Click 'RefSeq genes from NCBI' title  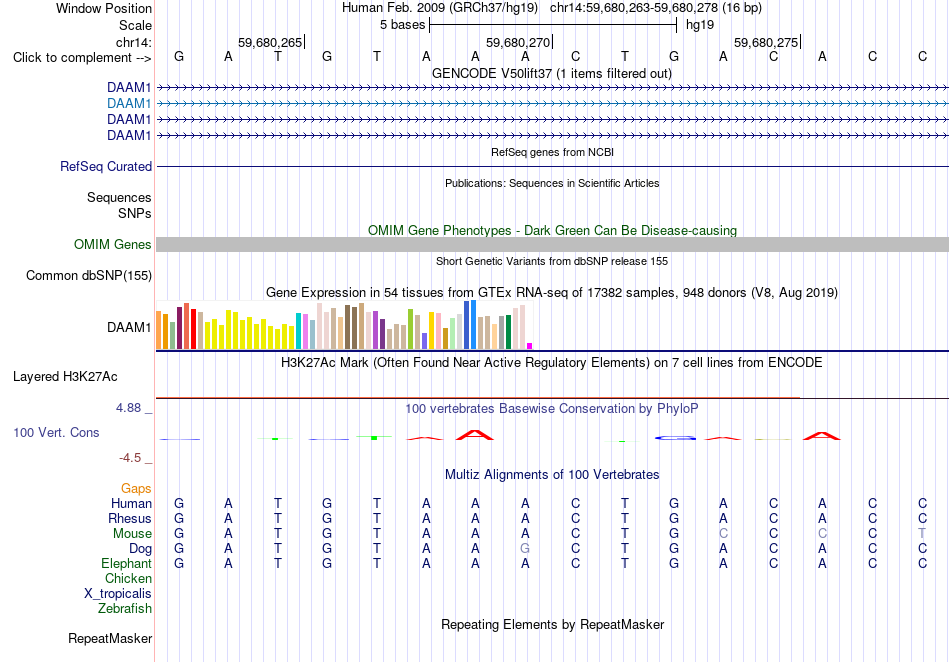point(552,152)
